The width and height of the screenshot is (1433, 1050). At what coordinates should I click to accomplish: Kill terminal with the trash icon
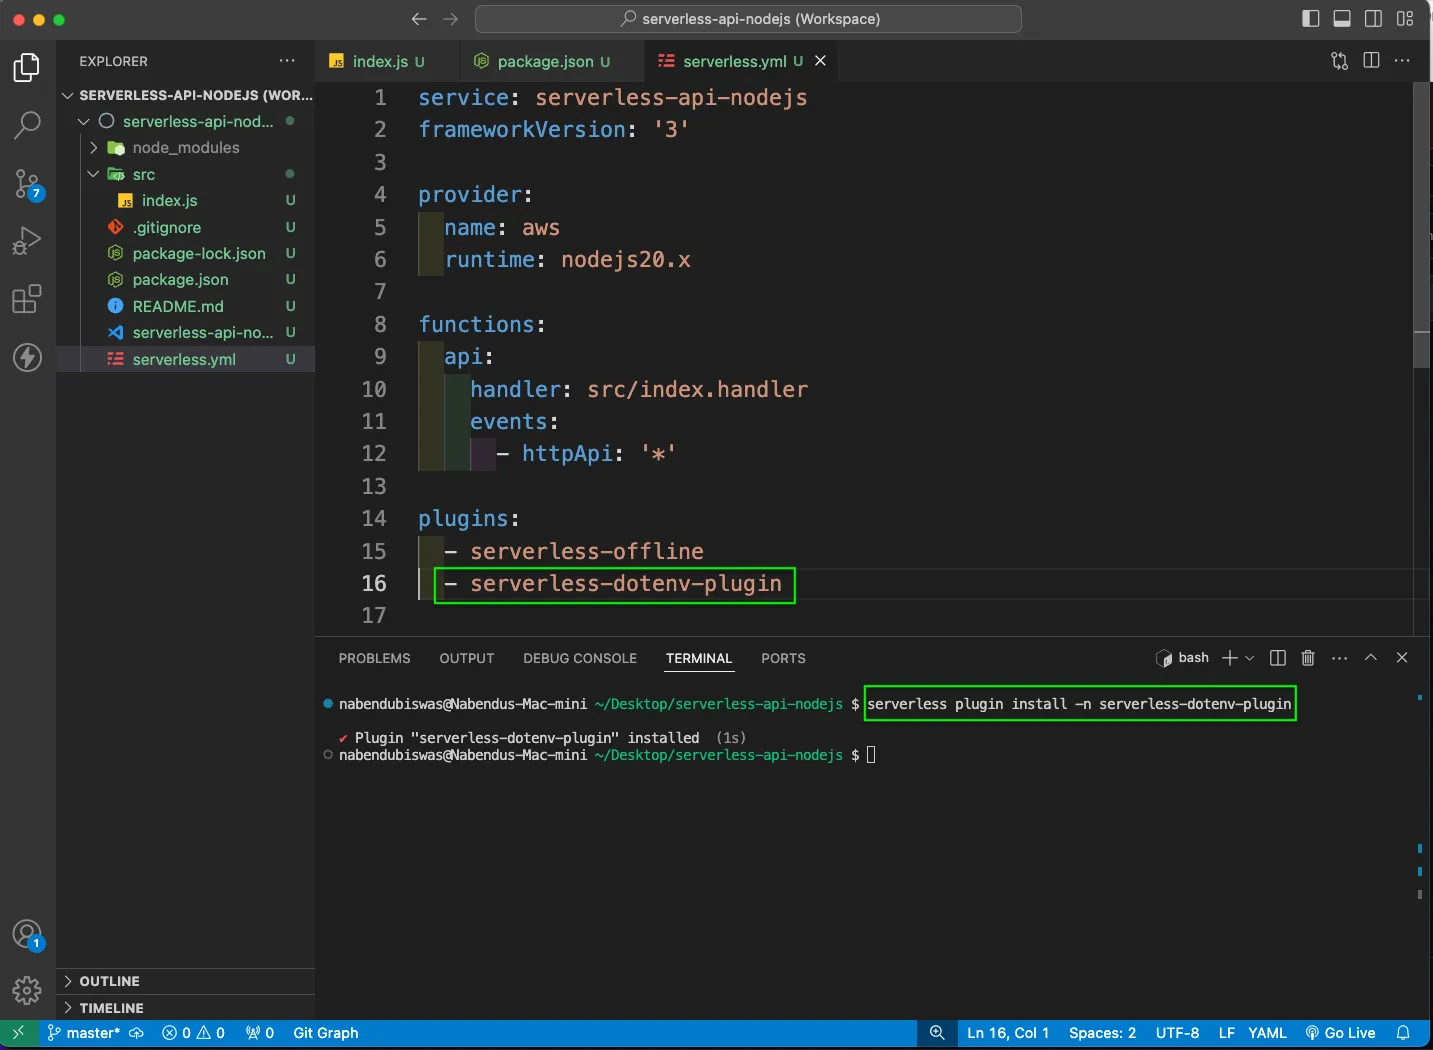coord(1308,658)
